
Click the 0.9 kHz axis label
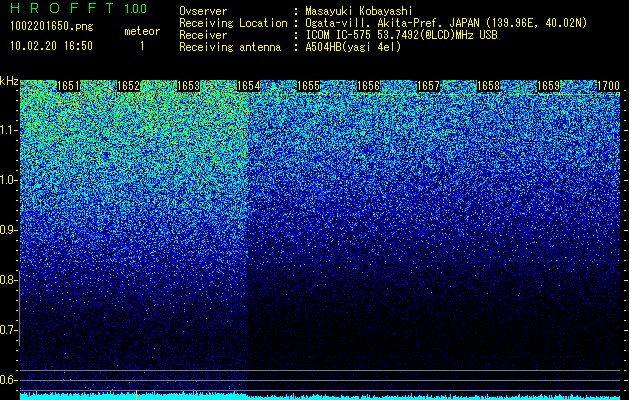[8, 230]
